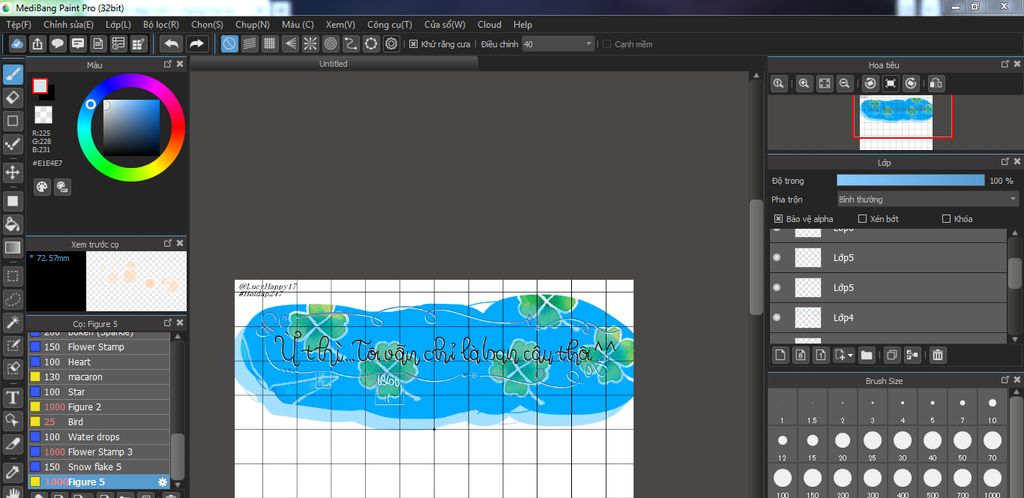Click the foreground color swatch
This screenshot has height=498, width=1024.
point(40,86)
